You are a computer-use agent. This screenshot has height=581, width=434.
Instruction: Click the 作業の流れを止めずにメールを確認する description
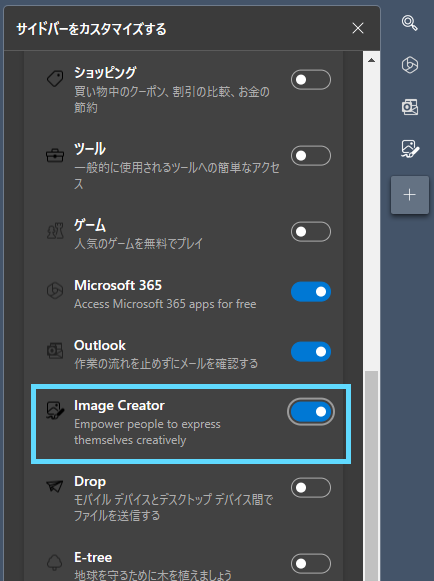pos(166,364)
